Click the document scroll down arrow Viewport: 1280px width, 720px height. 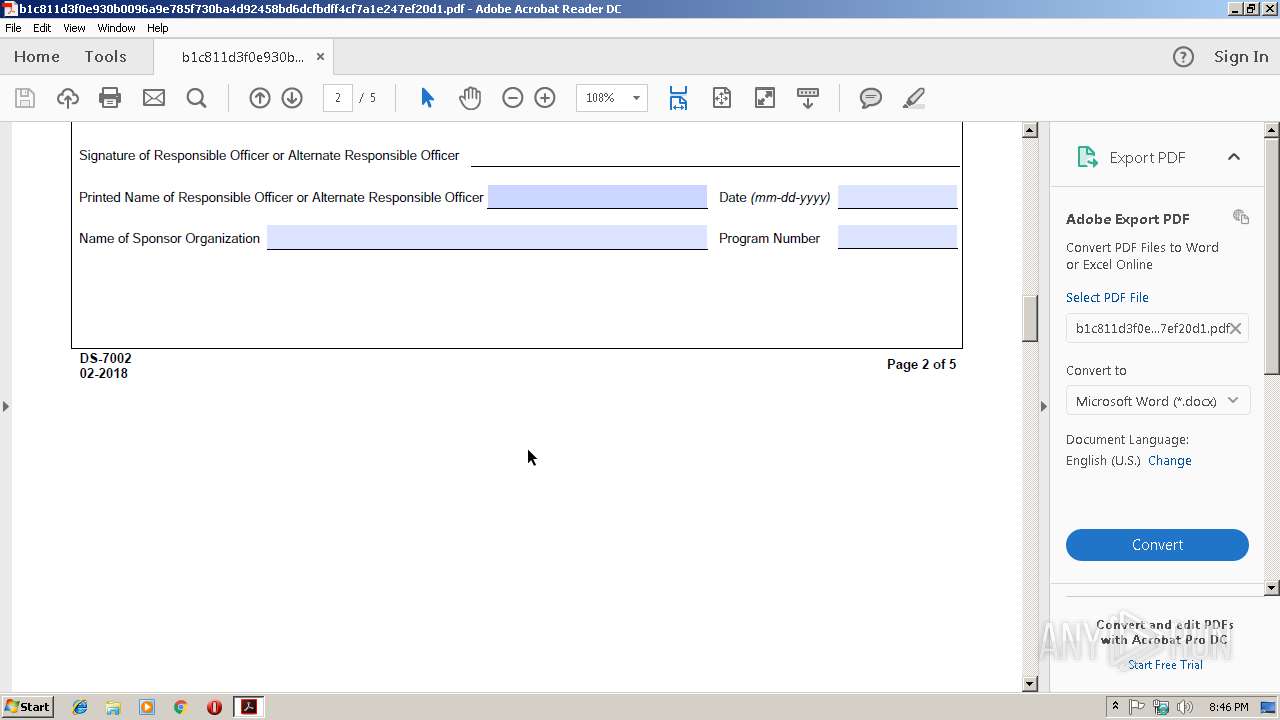pos(1030,684)
